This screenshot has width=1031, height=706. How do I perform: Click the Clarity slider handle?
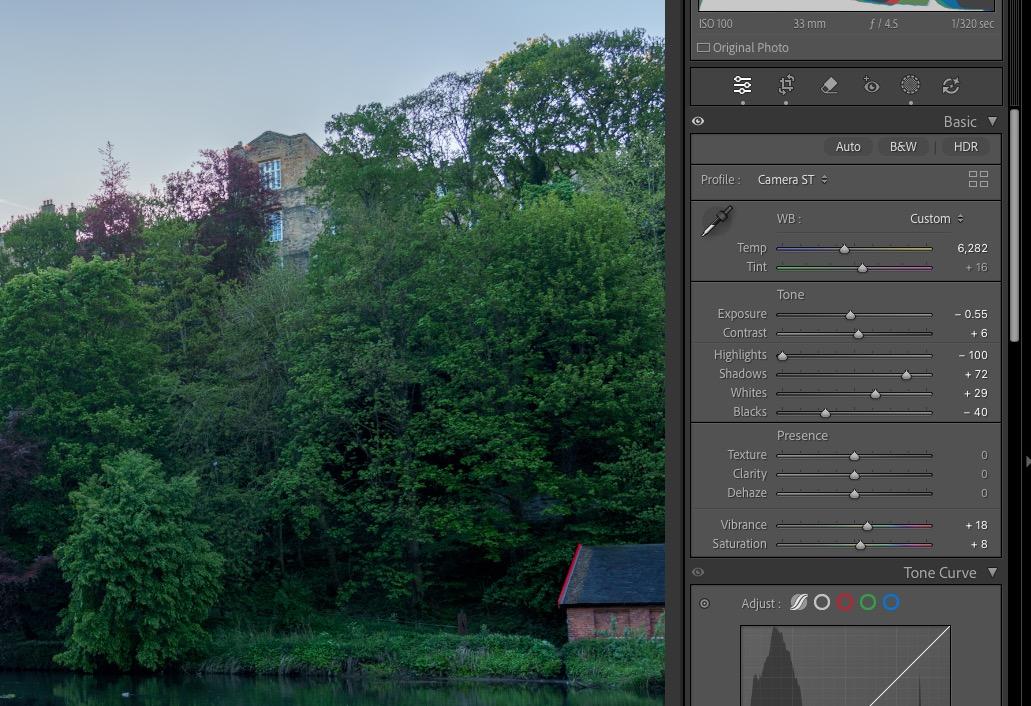click(x=854, y=475)
